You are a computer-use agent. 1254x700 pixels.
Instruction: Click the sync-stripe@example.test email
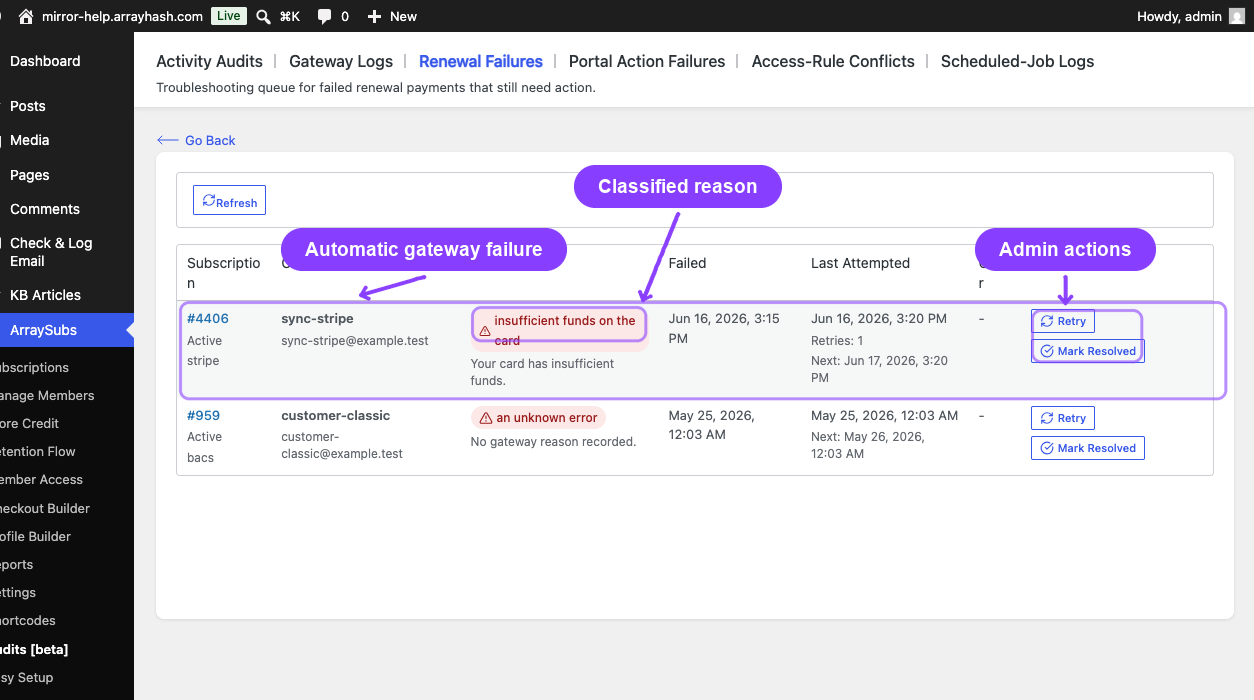[355, 340]
